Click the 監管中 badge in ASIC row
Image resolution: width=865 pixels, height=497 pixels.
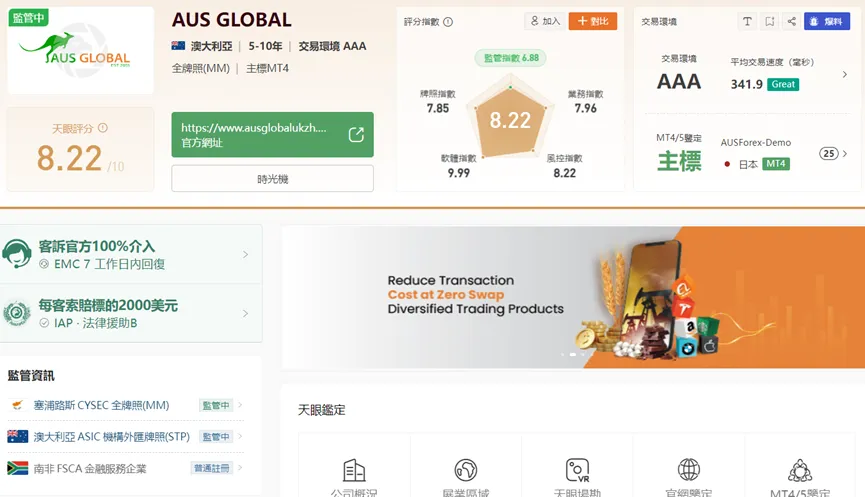216,437
